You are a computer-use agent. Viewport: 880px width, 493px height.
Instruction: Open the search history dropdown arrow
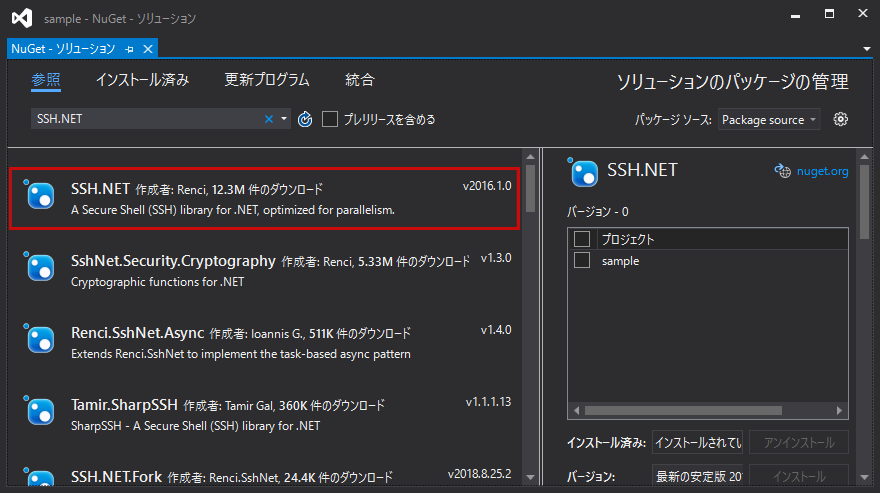tap(283, 119)
